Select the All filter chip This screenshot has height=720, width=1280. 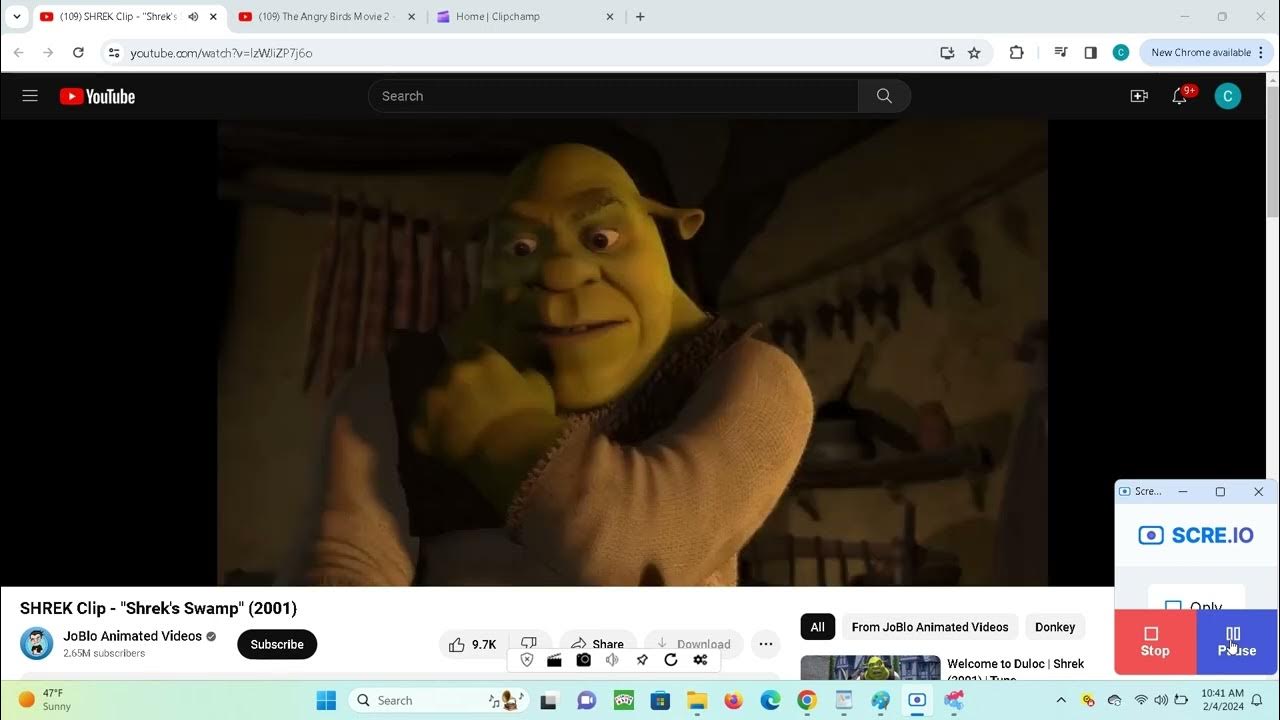pyautogui.click(x=817, y=627)
